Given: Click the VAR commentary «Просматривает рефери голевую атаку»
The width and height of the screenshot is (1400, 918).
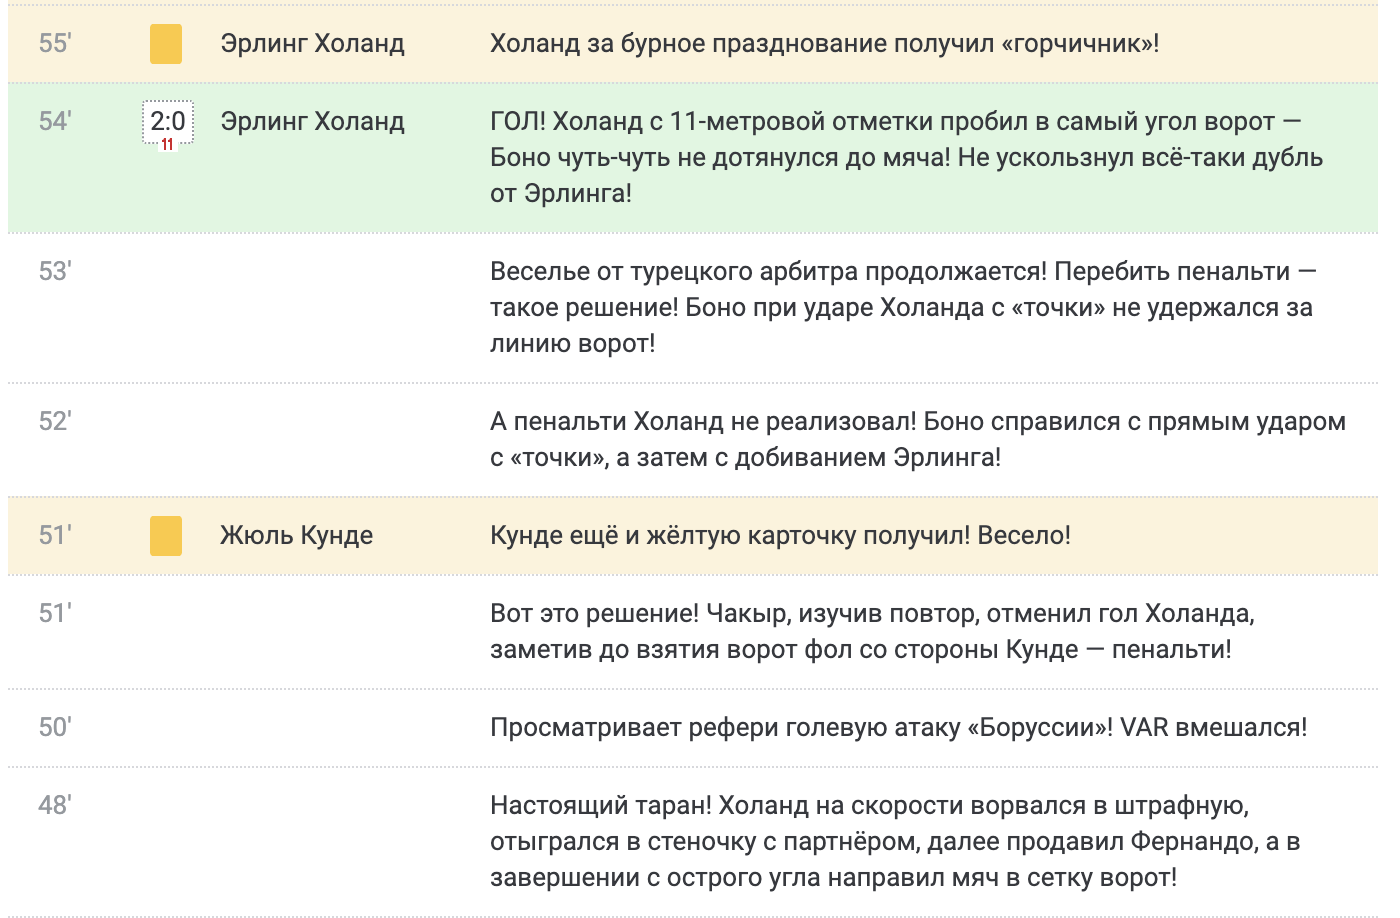Looking at the screenshot, I should [x=898, y=728].
